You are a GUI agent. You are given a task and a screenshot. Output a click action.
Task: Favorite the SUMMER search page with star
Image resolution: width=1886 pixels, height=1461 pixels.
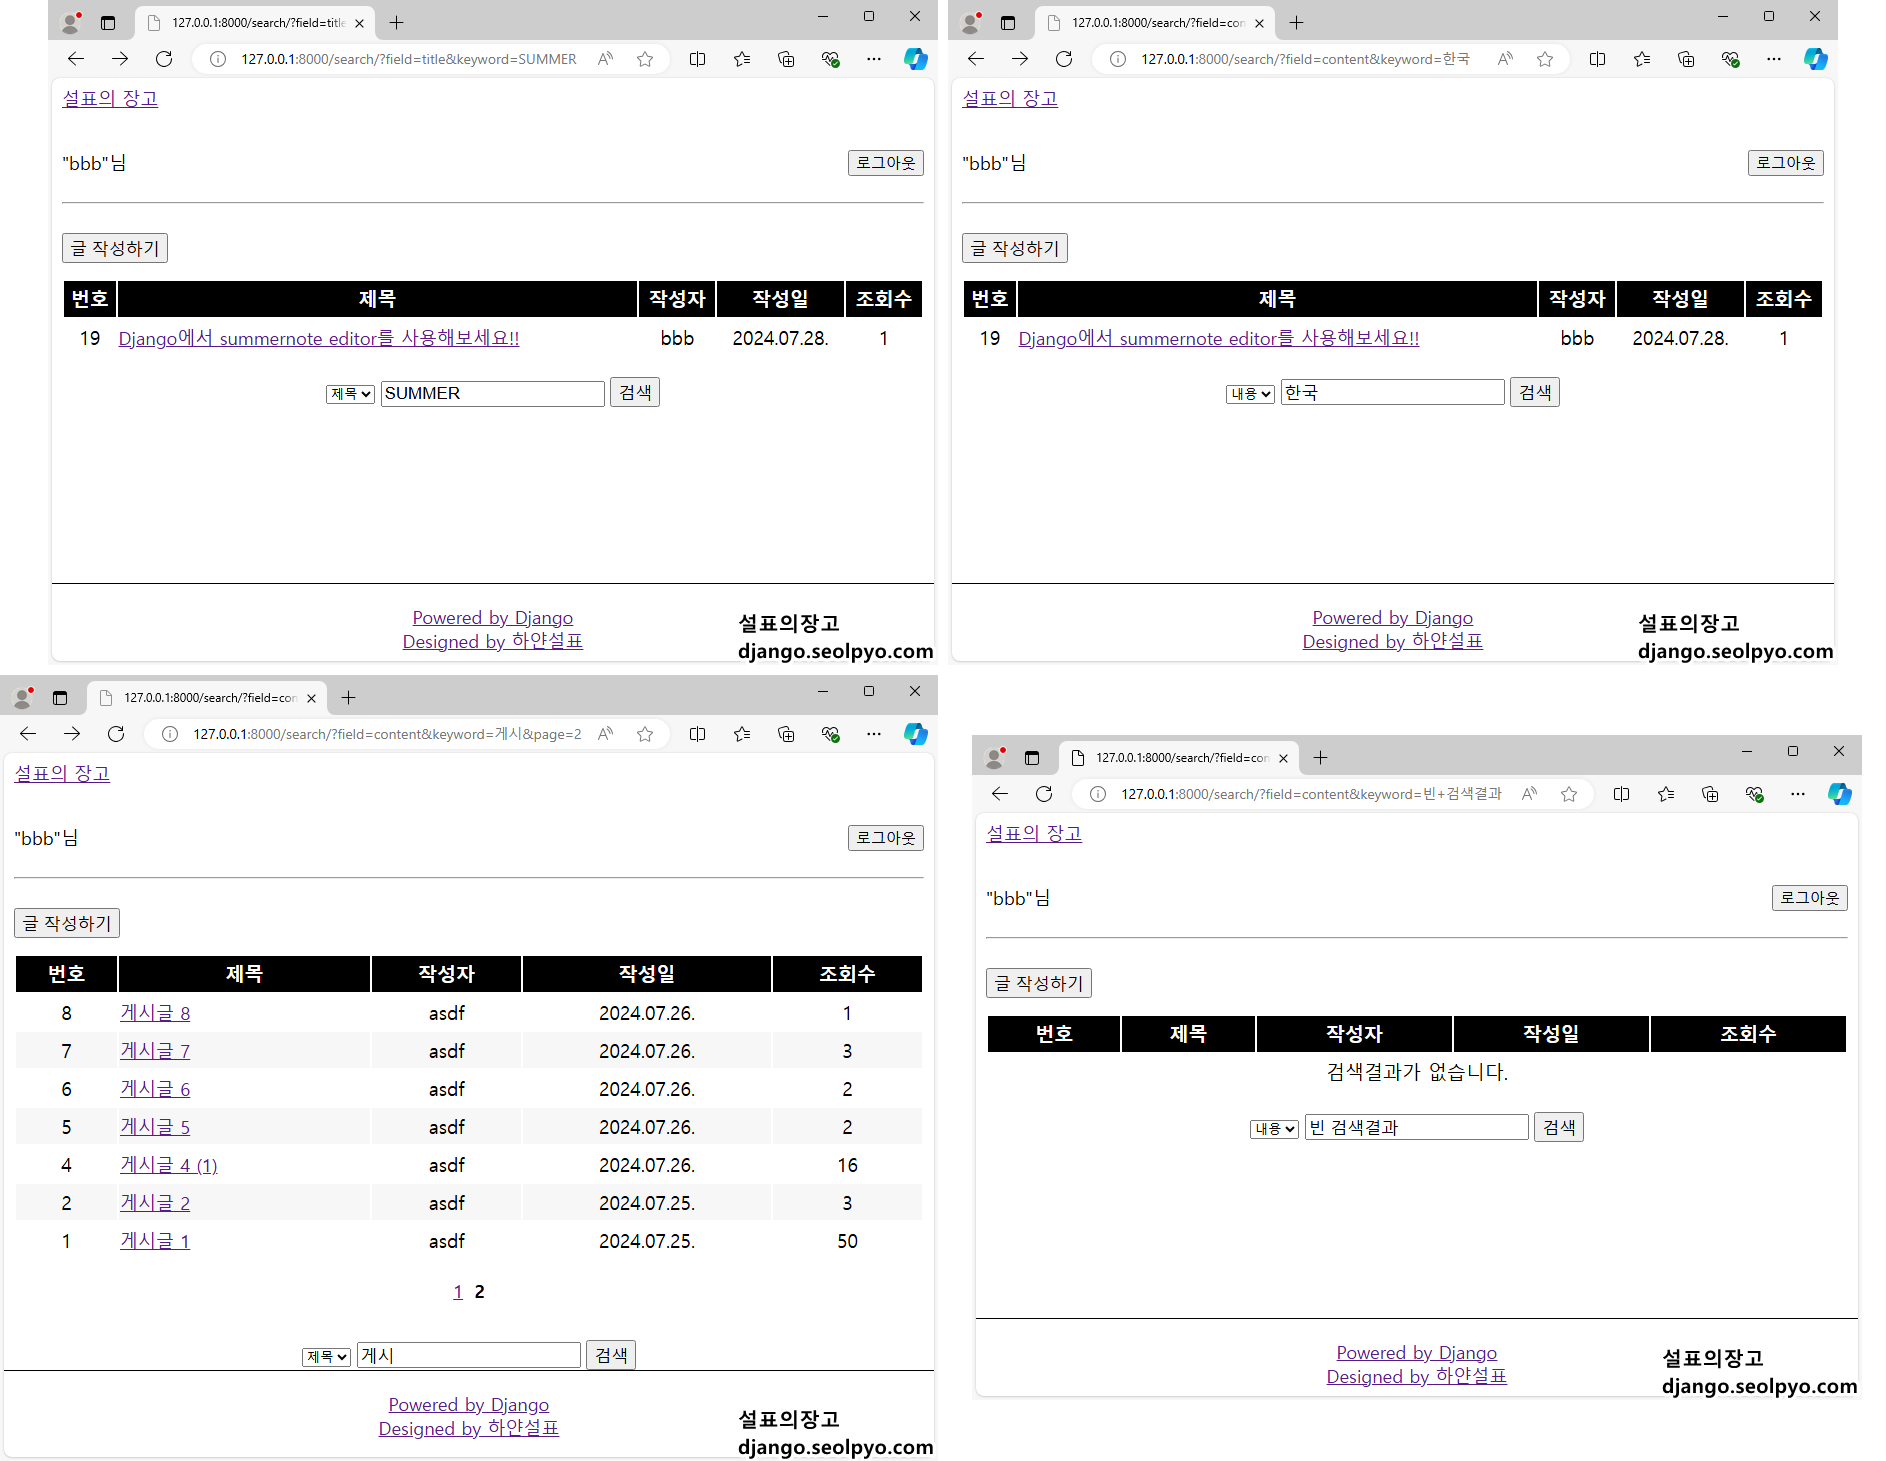pyautogui.click(x=645, y=59)
